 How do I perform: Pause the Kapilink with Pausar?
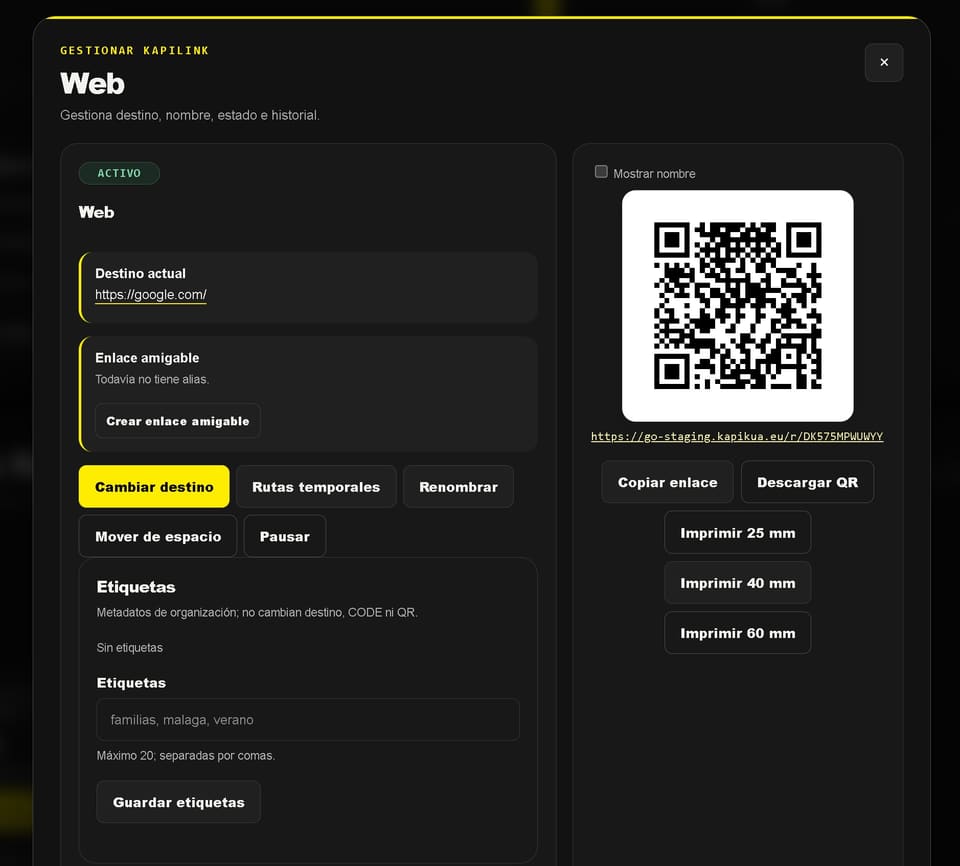(285, 537)
